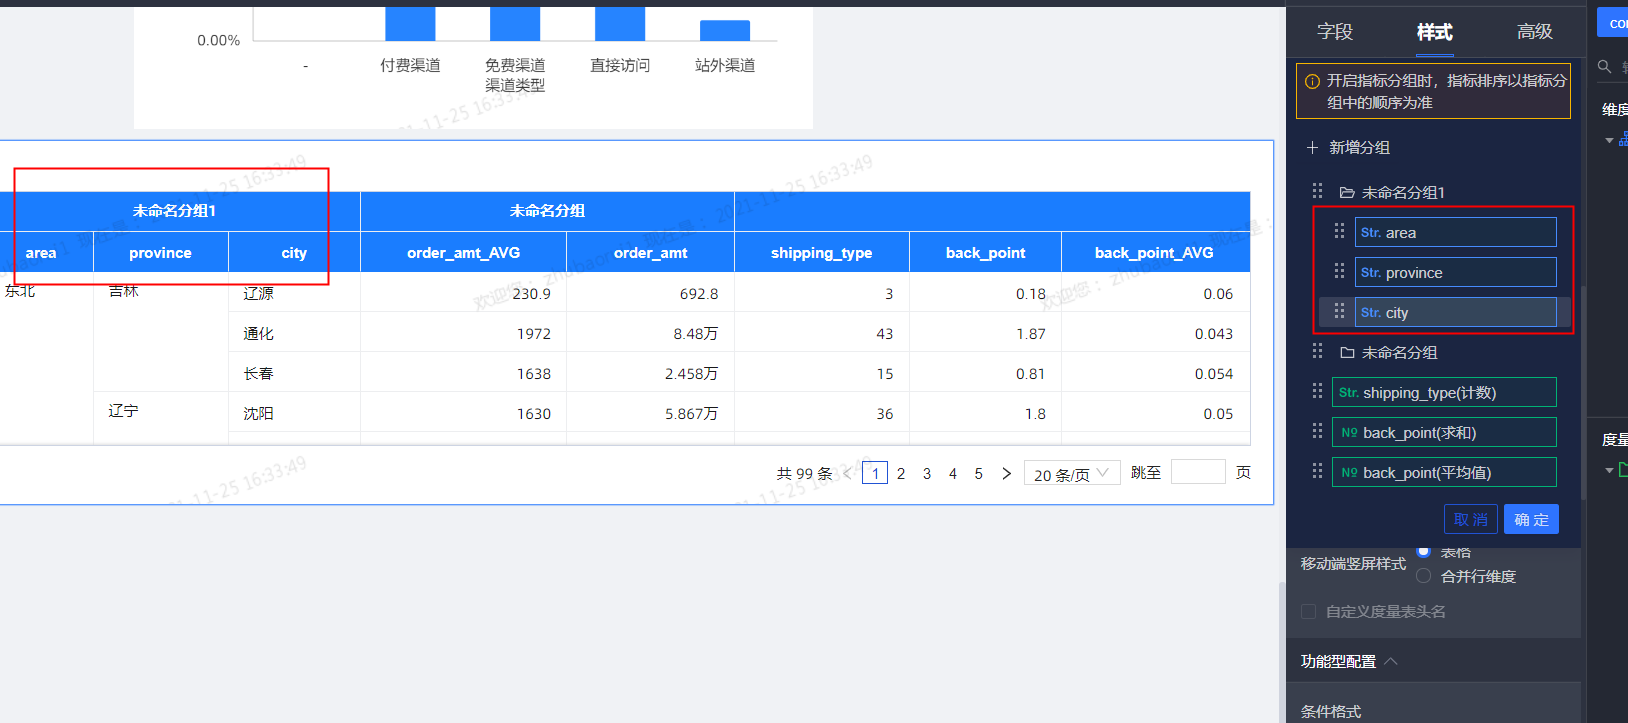The height and width of the screenshot is (723, 1628).
Task: Click the 跳至 page number input field
Action: click(x=1197, y=473)
